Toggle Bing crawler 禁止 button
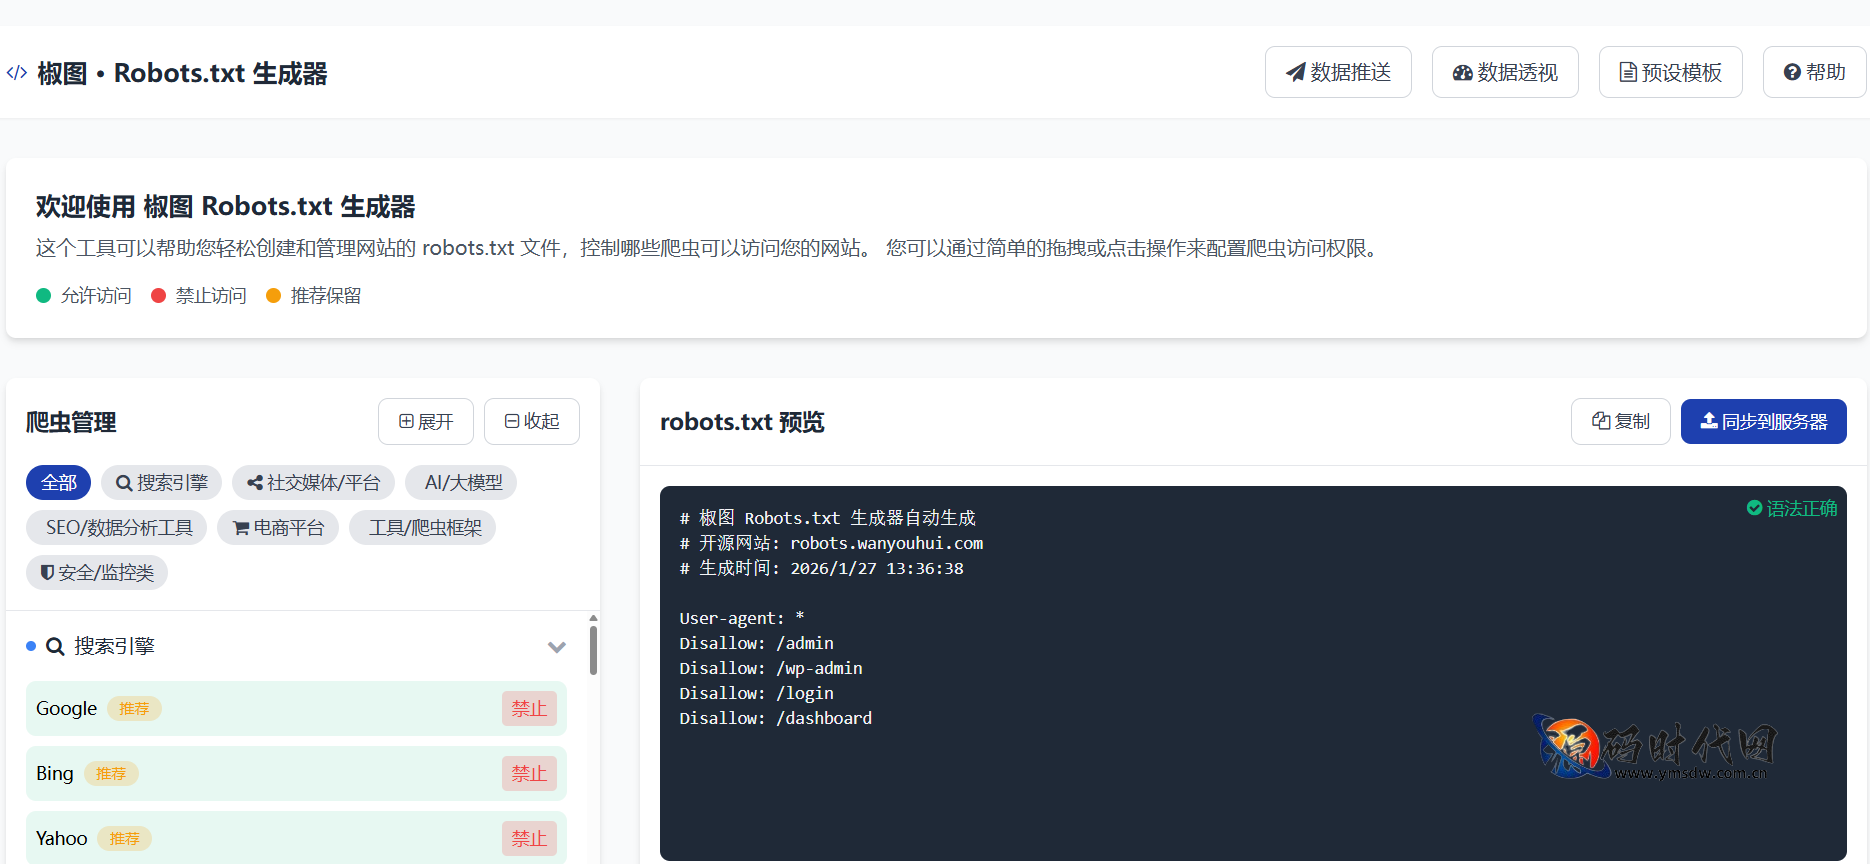Screen dimensions: 1870x864 tap(529, 774)
